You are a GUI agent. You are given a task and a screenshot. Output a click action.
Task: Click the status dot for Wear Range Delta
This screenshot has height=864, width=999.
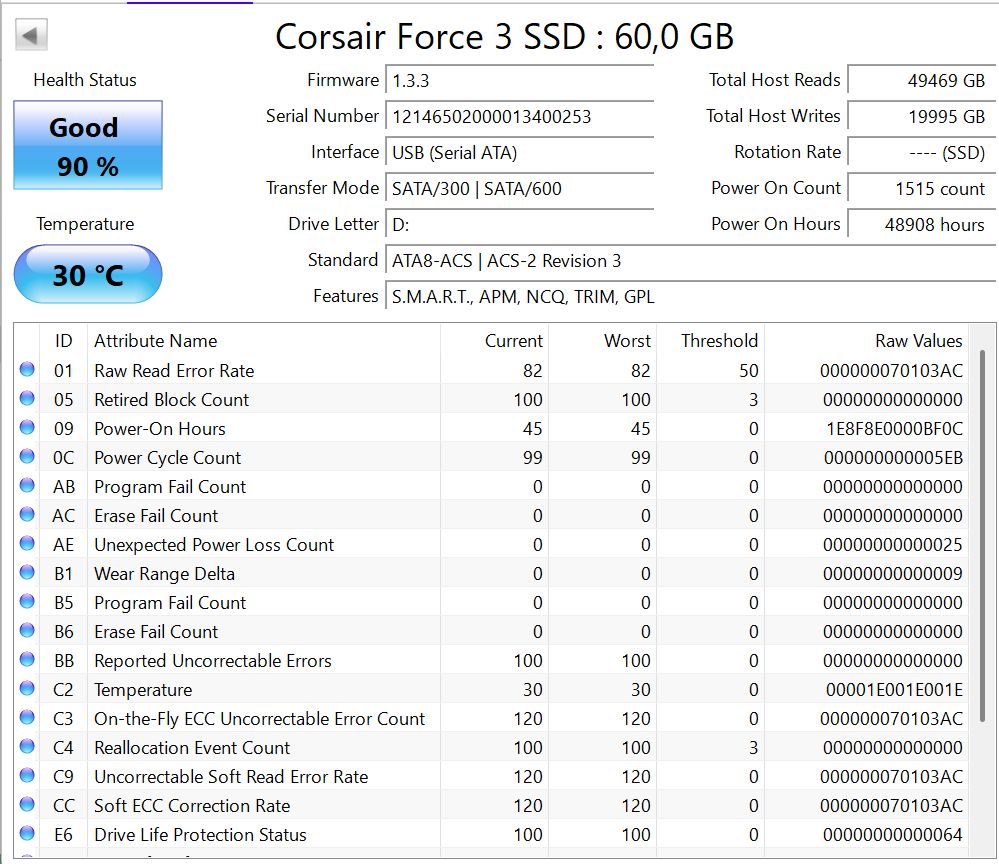27,572
